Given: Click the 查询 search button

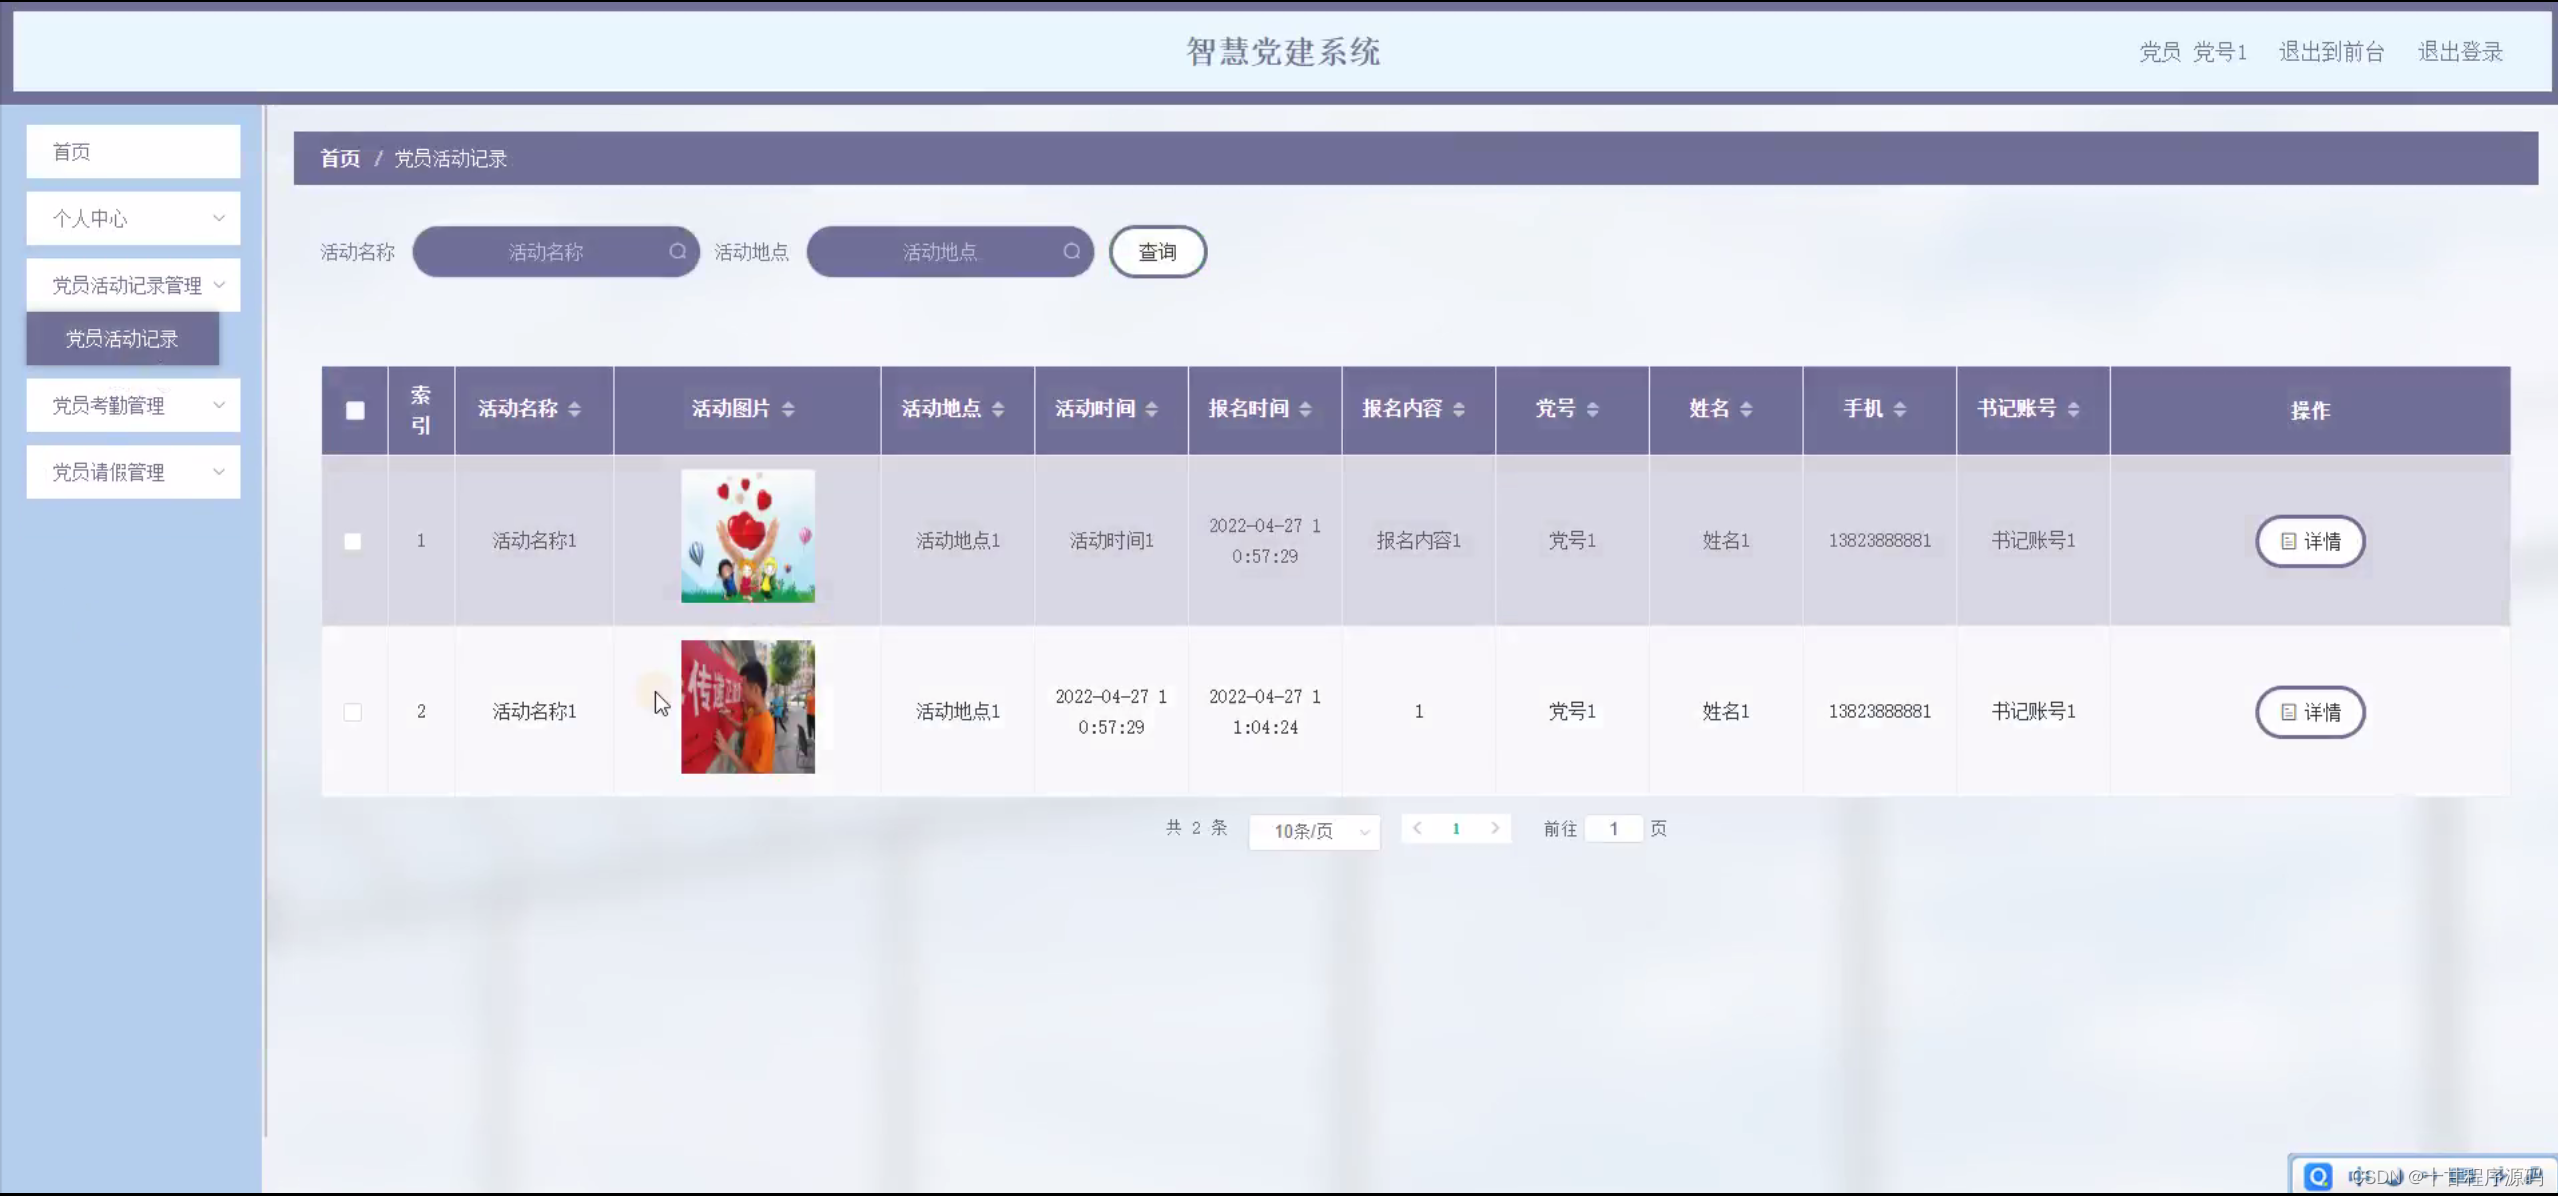Looking at the screenshot, I should 1157,252.
